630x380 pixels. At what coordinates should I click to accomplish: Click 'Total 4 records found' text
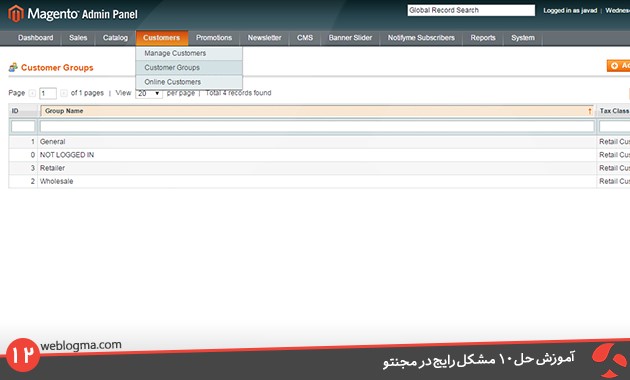coord(238,93)
